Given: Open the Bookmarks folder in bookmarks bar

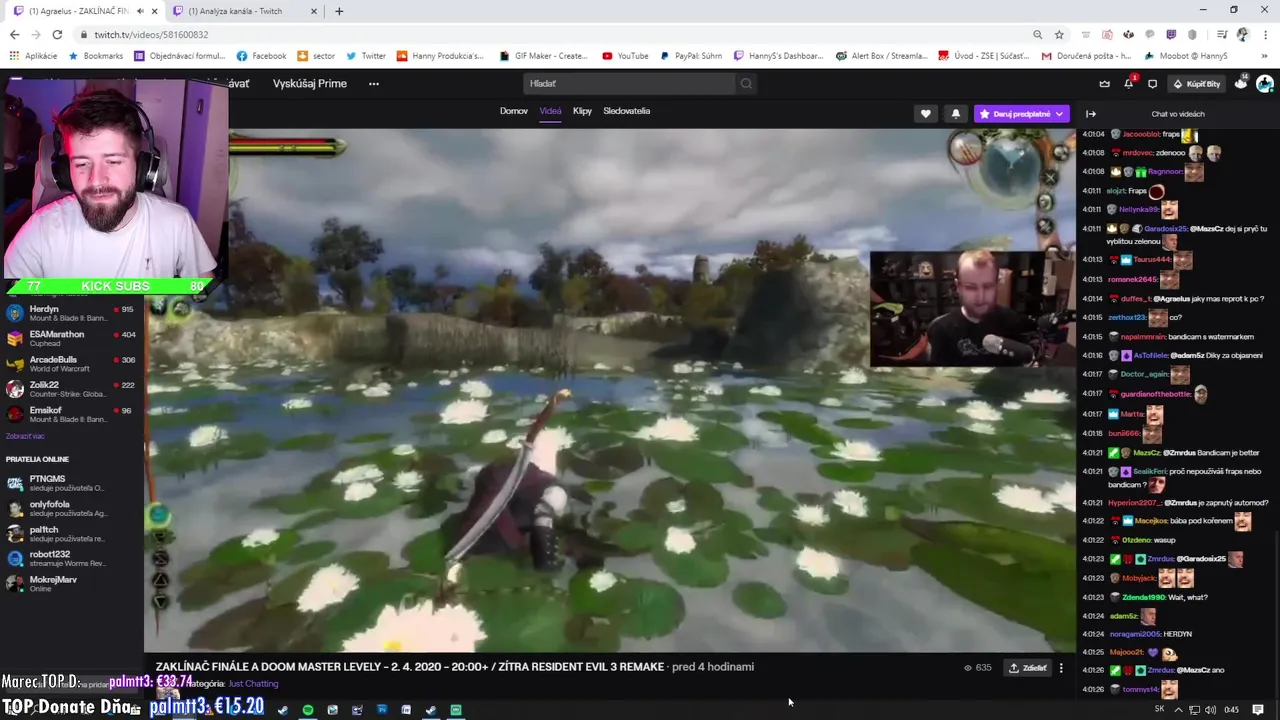Looking at the screenshot, I should click(x=96, y=56).
